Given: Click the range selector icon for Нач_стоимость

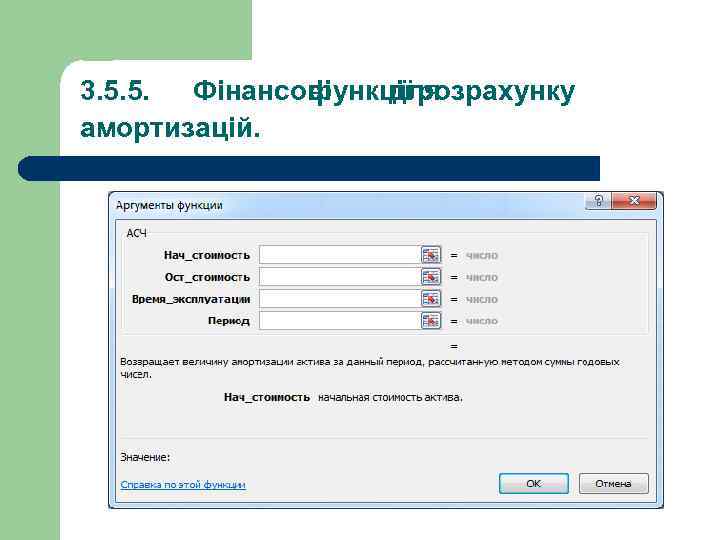Looking at the screenshot, I should [x=431, y=255].
